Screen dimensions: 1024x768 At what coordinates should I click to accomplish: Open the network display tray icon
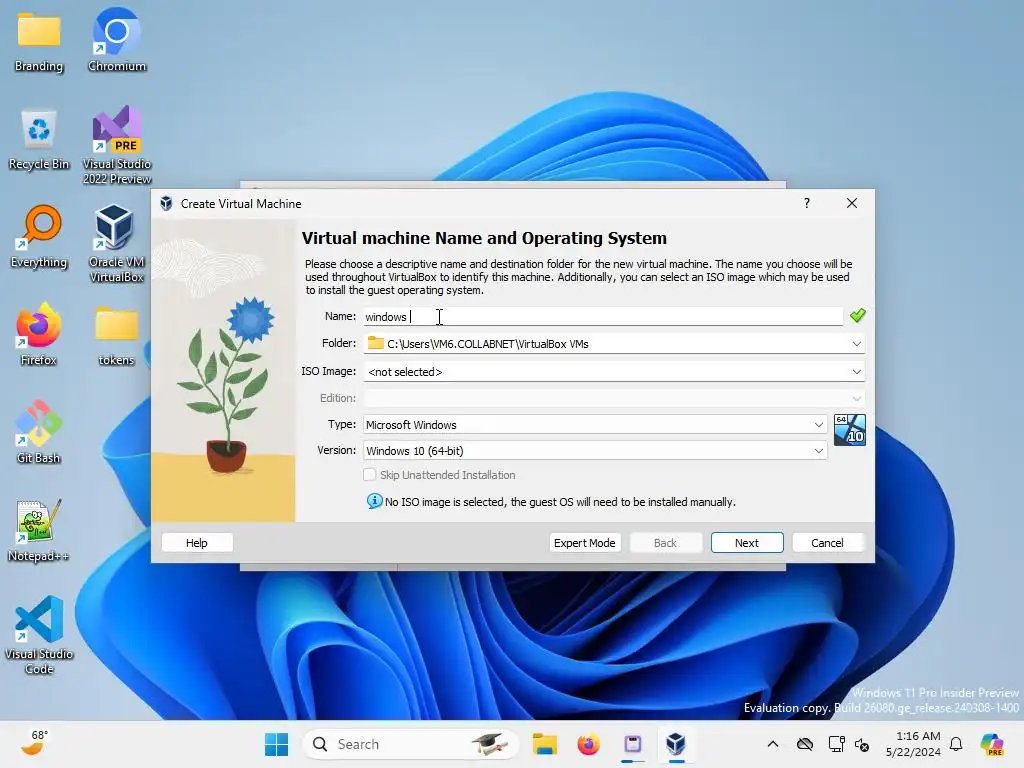click(x=837, y=744)
